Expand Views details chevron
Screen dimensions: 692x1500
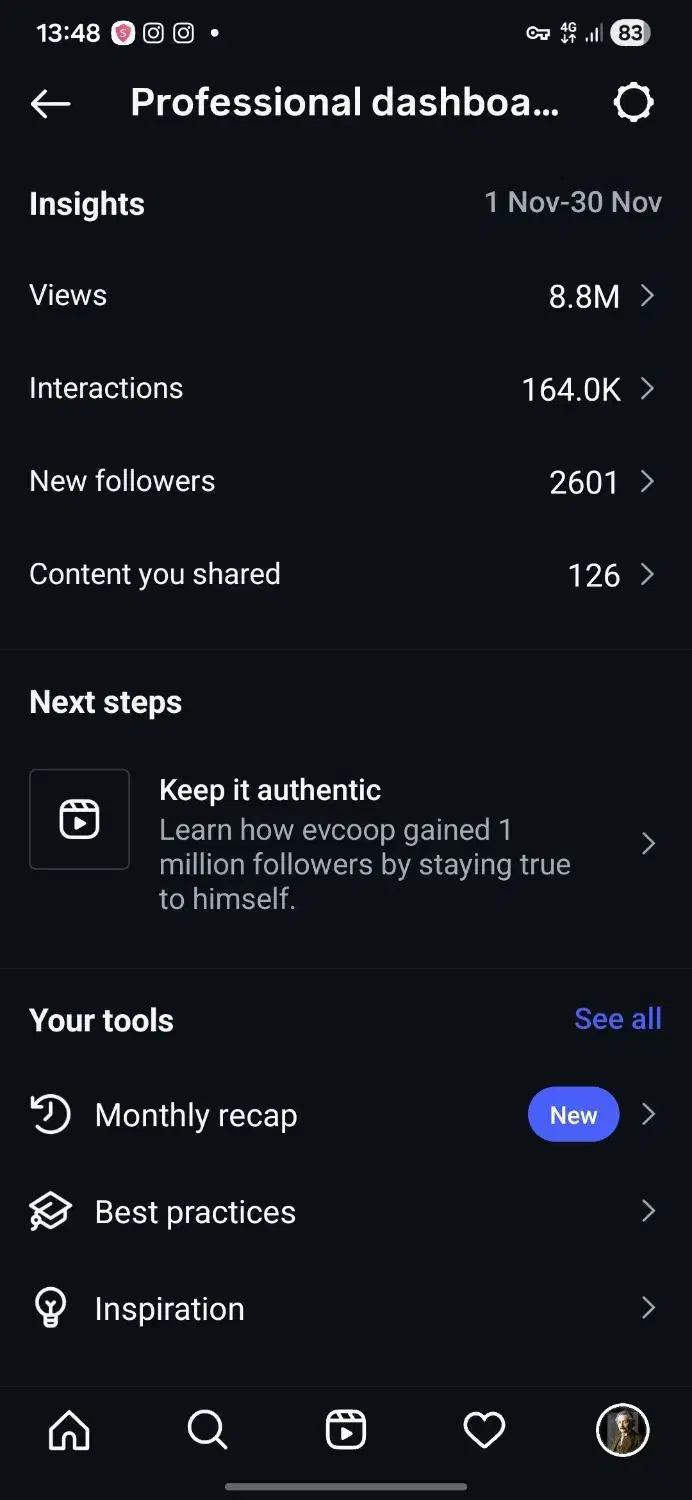(x=647, y=295)
